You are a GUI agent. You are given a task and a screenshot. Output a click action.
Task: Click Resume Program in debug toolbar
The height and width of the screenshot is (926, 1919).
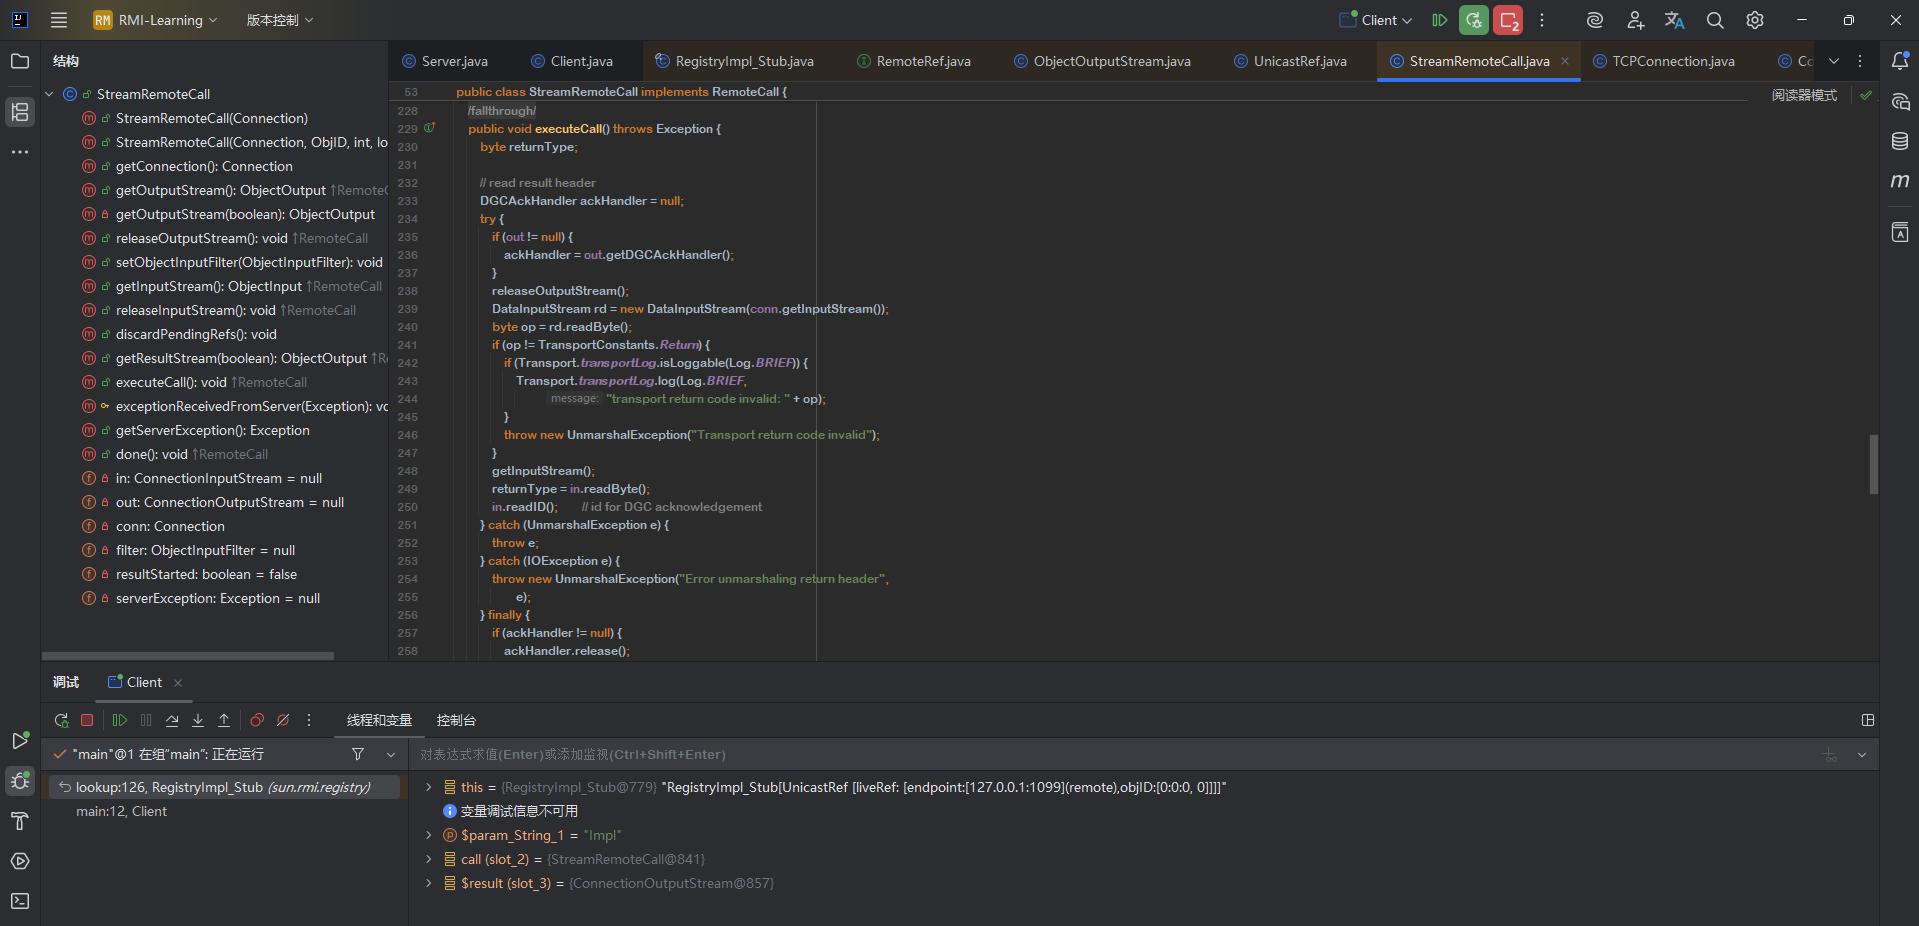pos(120,720)
